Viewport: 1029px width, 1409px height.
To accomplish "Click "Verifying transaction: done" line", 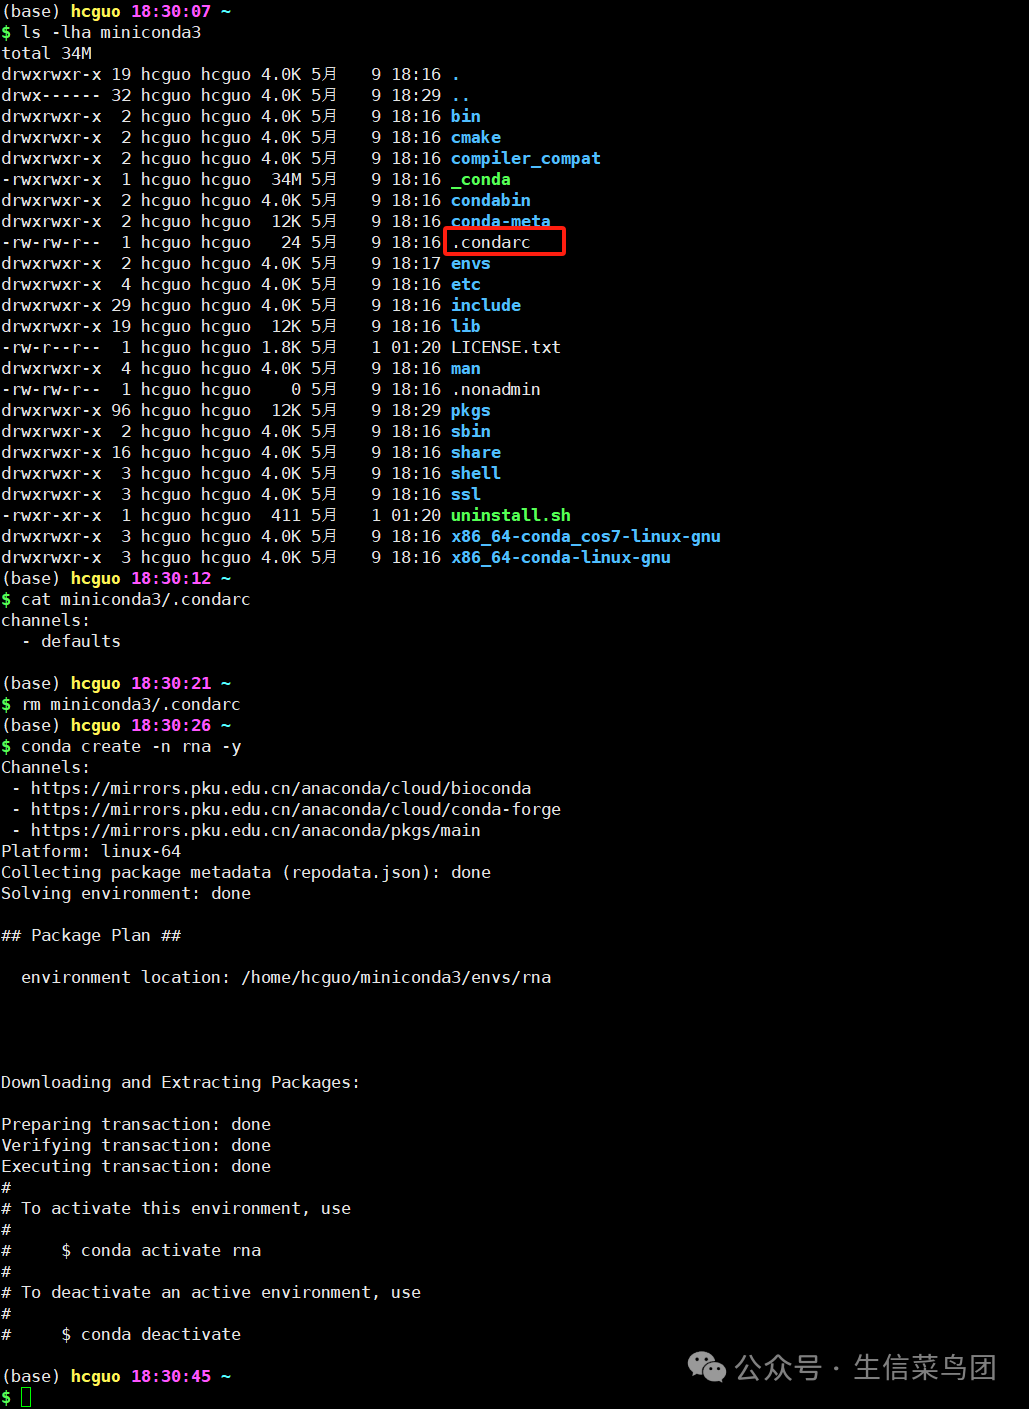I will point(136,1145).
